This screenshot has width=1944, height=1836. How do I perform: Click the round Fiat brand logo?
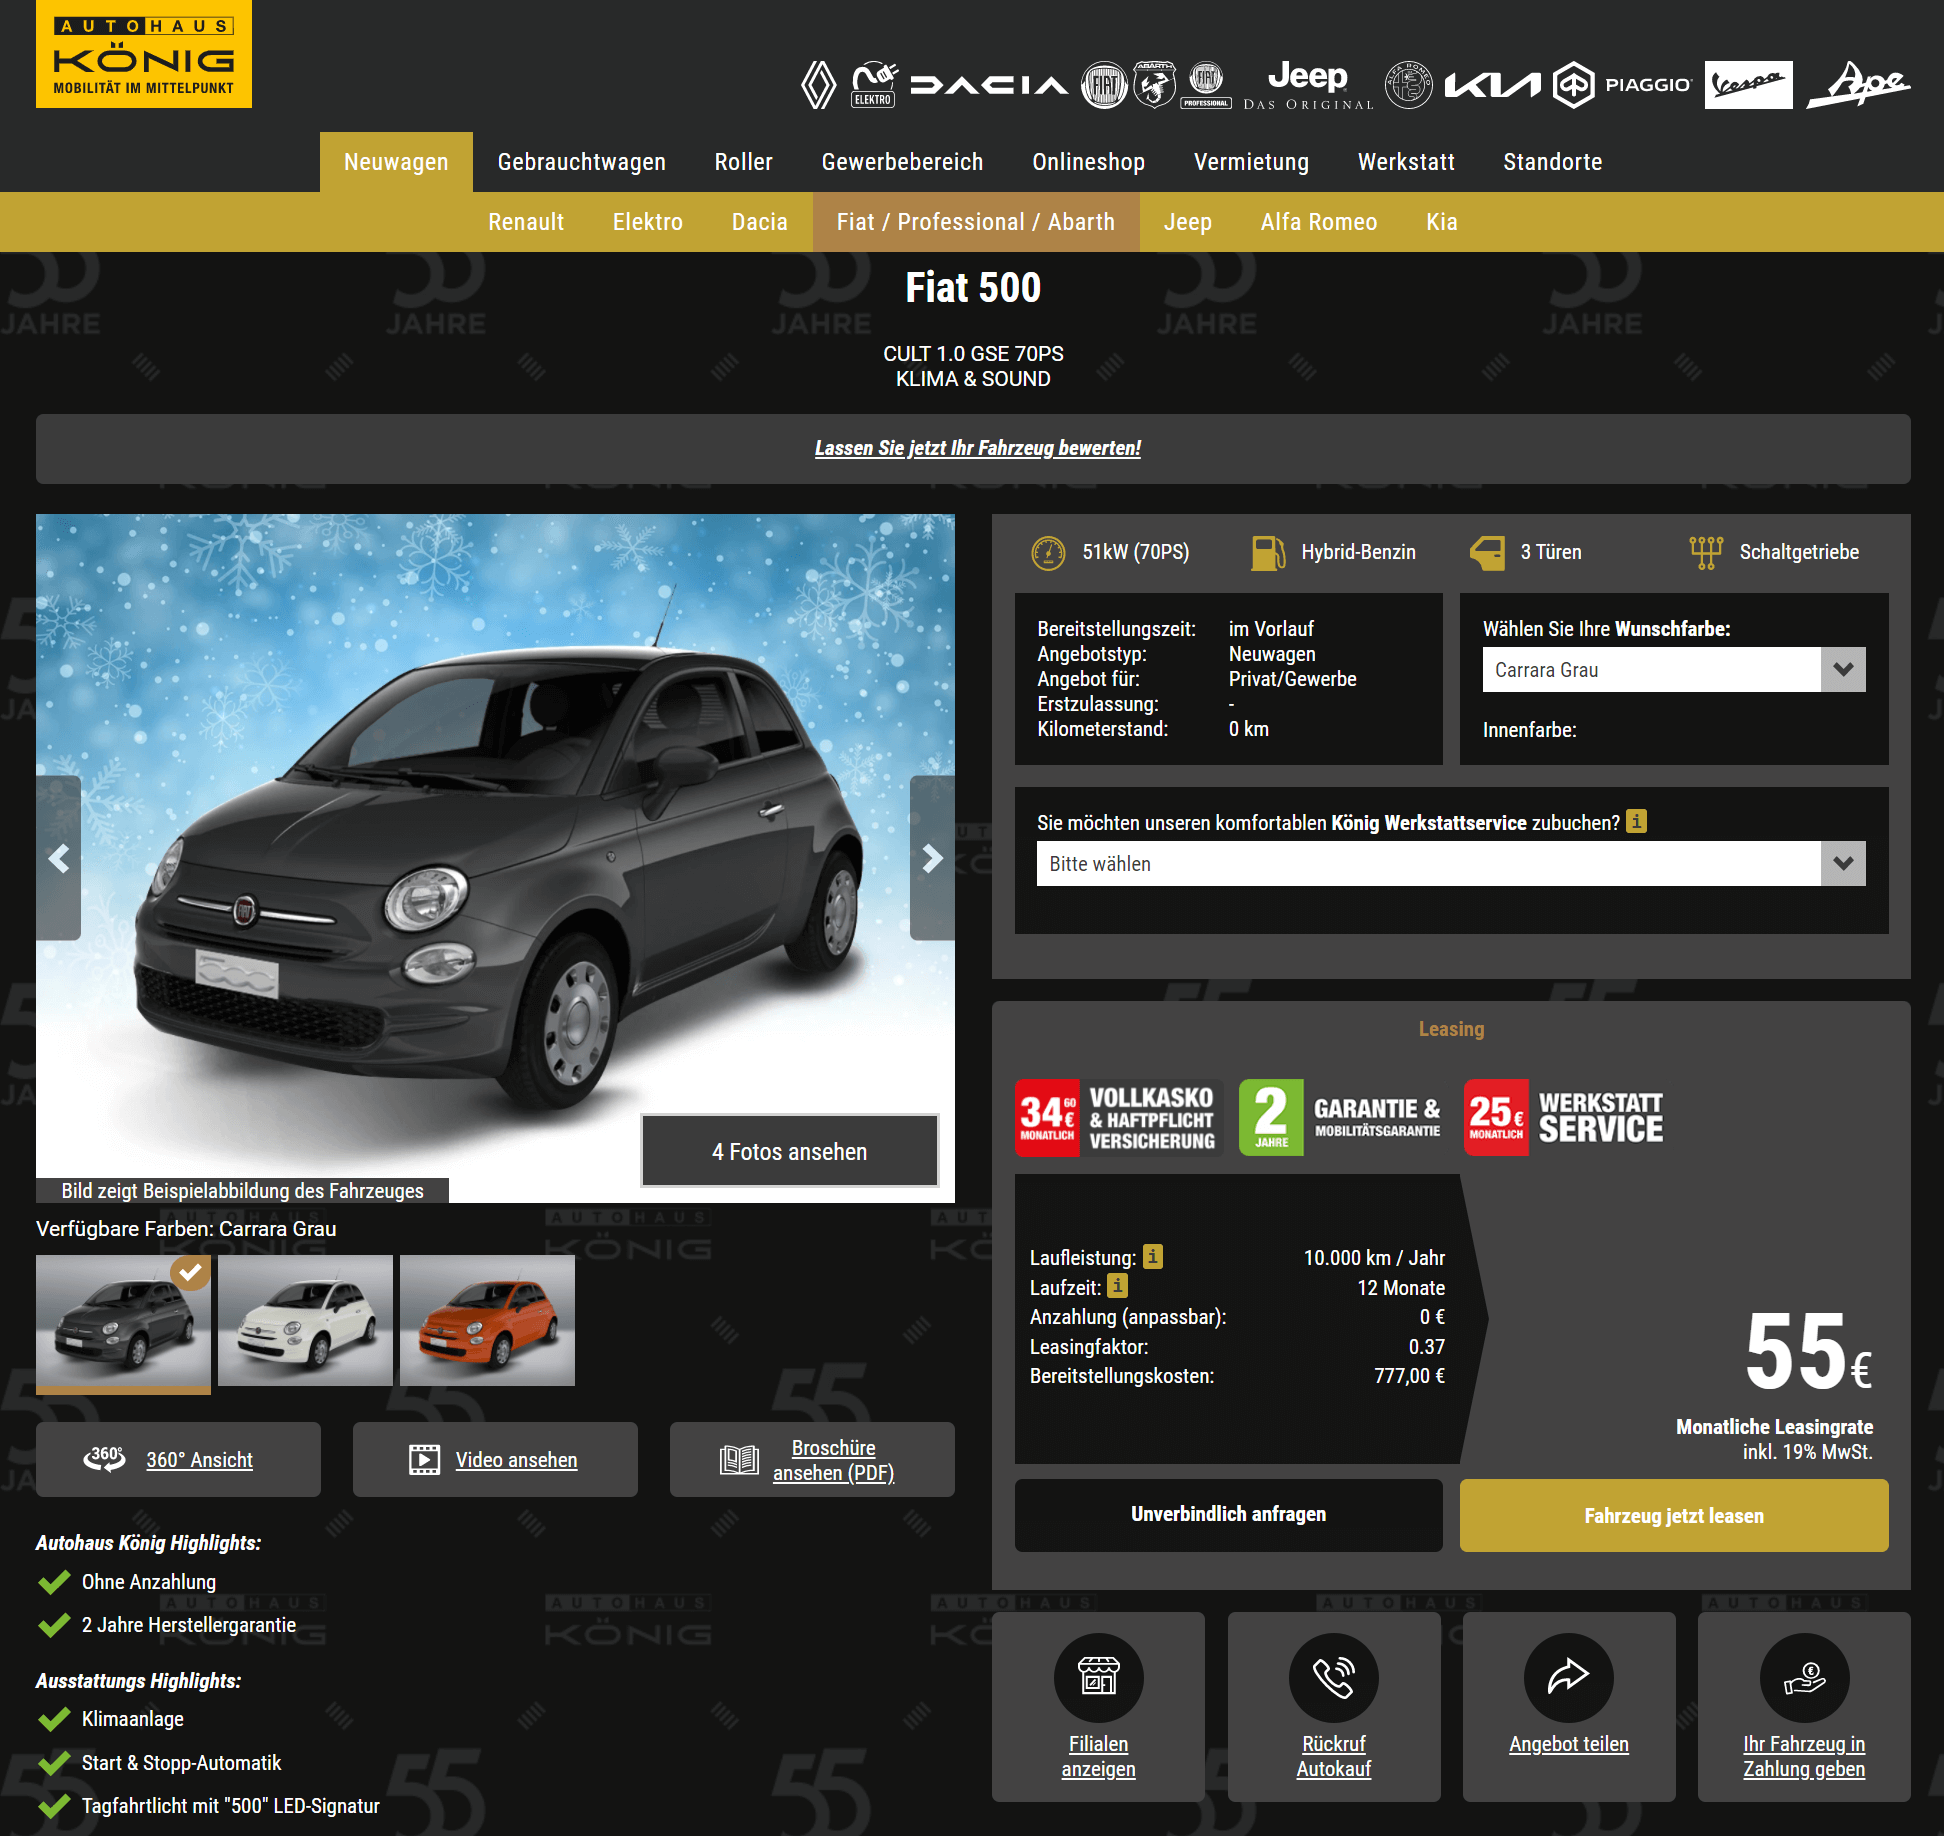pyautogui.click(x=1104, y=85)
